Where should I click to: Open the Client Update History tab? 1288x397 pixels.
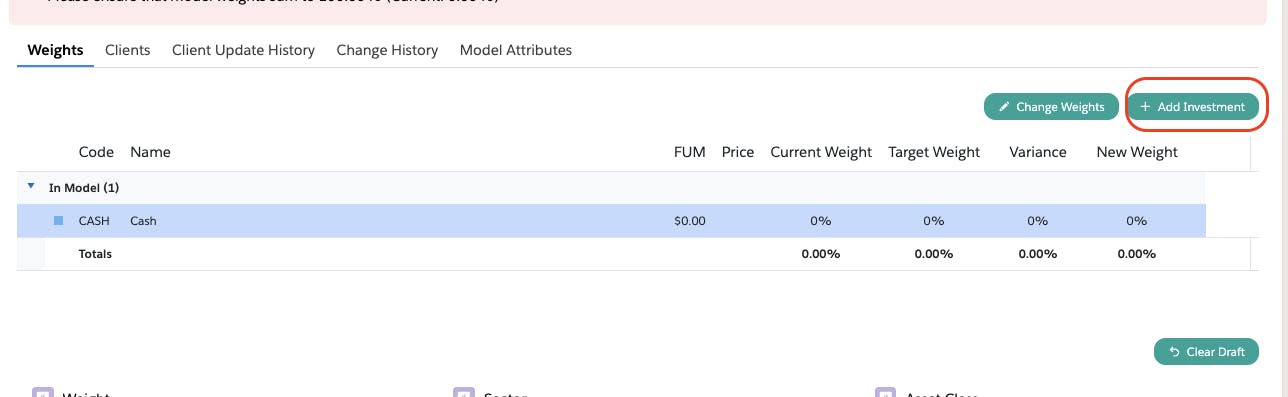click(x=243, y=50)
